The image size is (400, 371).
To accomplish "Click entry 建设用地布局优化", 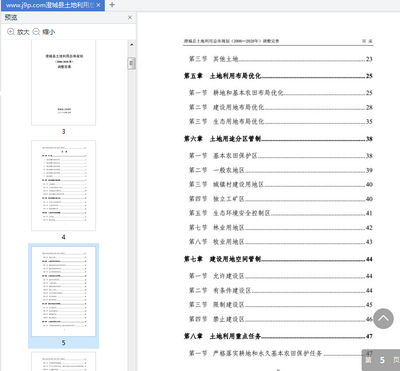I will (x=280, y=107).
